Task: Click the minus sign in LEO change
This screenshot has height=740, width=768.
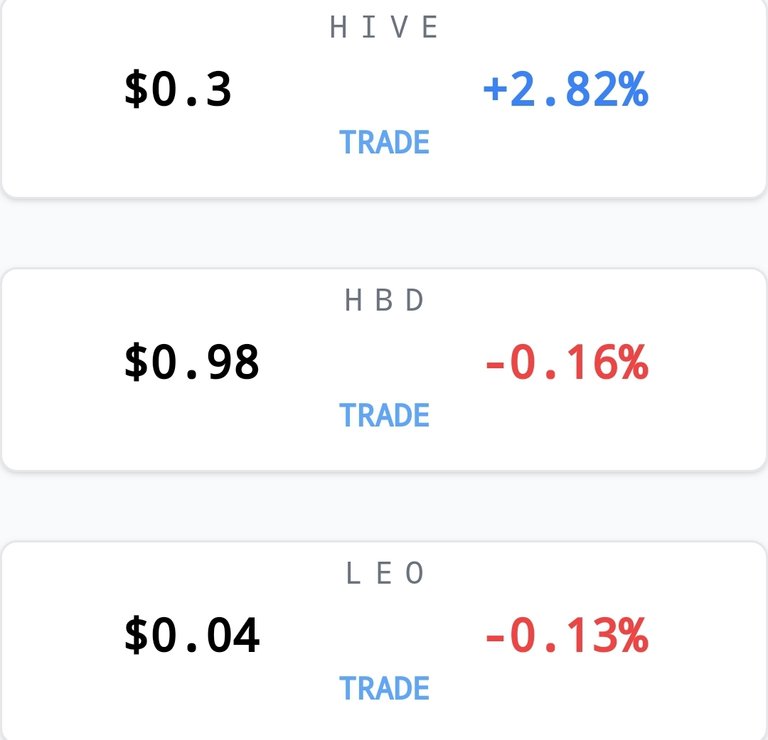Action: [x=495, y=638]
